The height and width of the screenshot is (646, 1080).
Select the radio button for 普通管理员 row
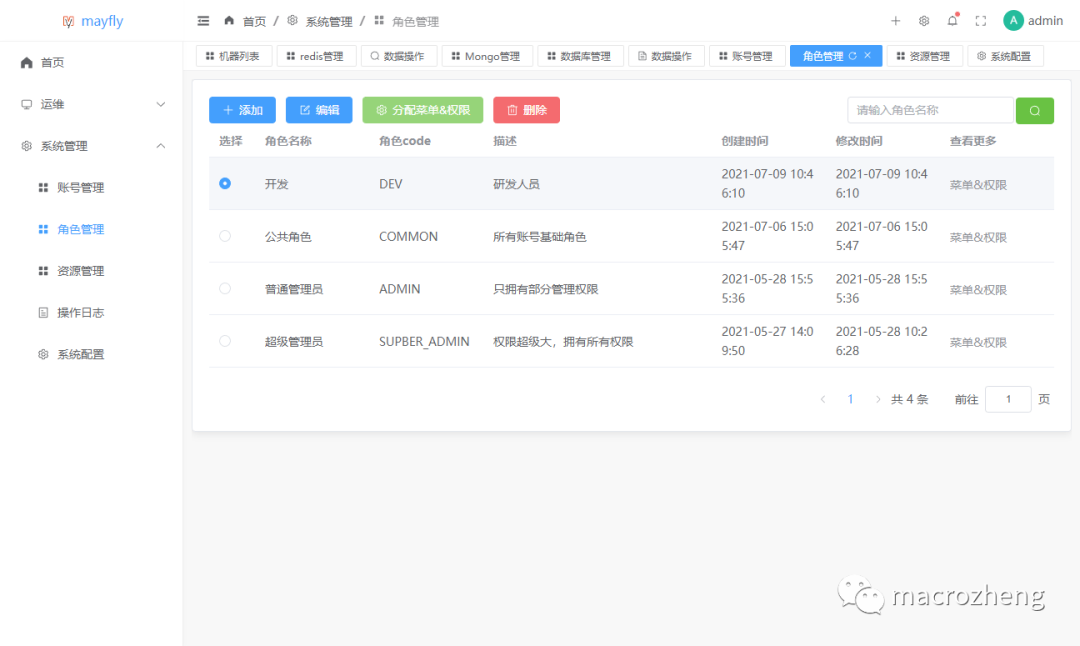225,288
